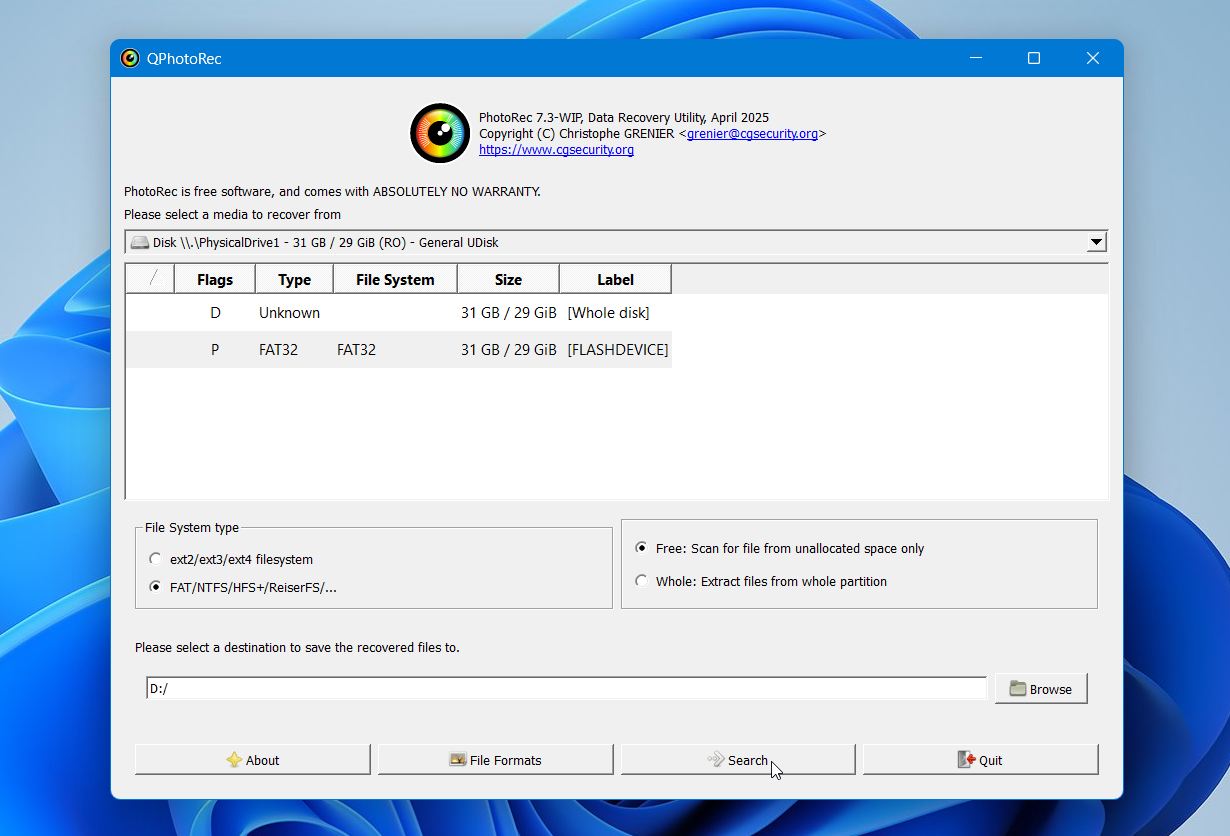The height and width of the screenshot is (836, 1230).
Task: Open https://www.cgsecurity.org website link
Action: (x=556, y=150)
